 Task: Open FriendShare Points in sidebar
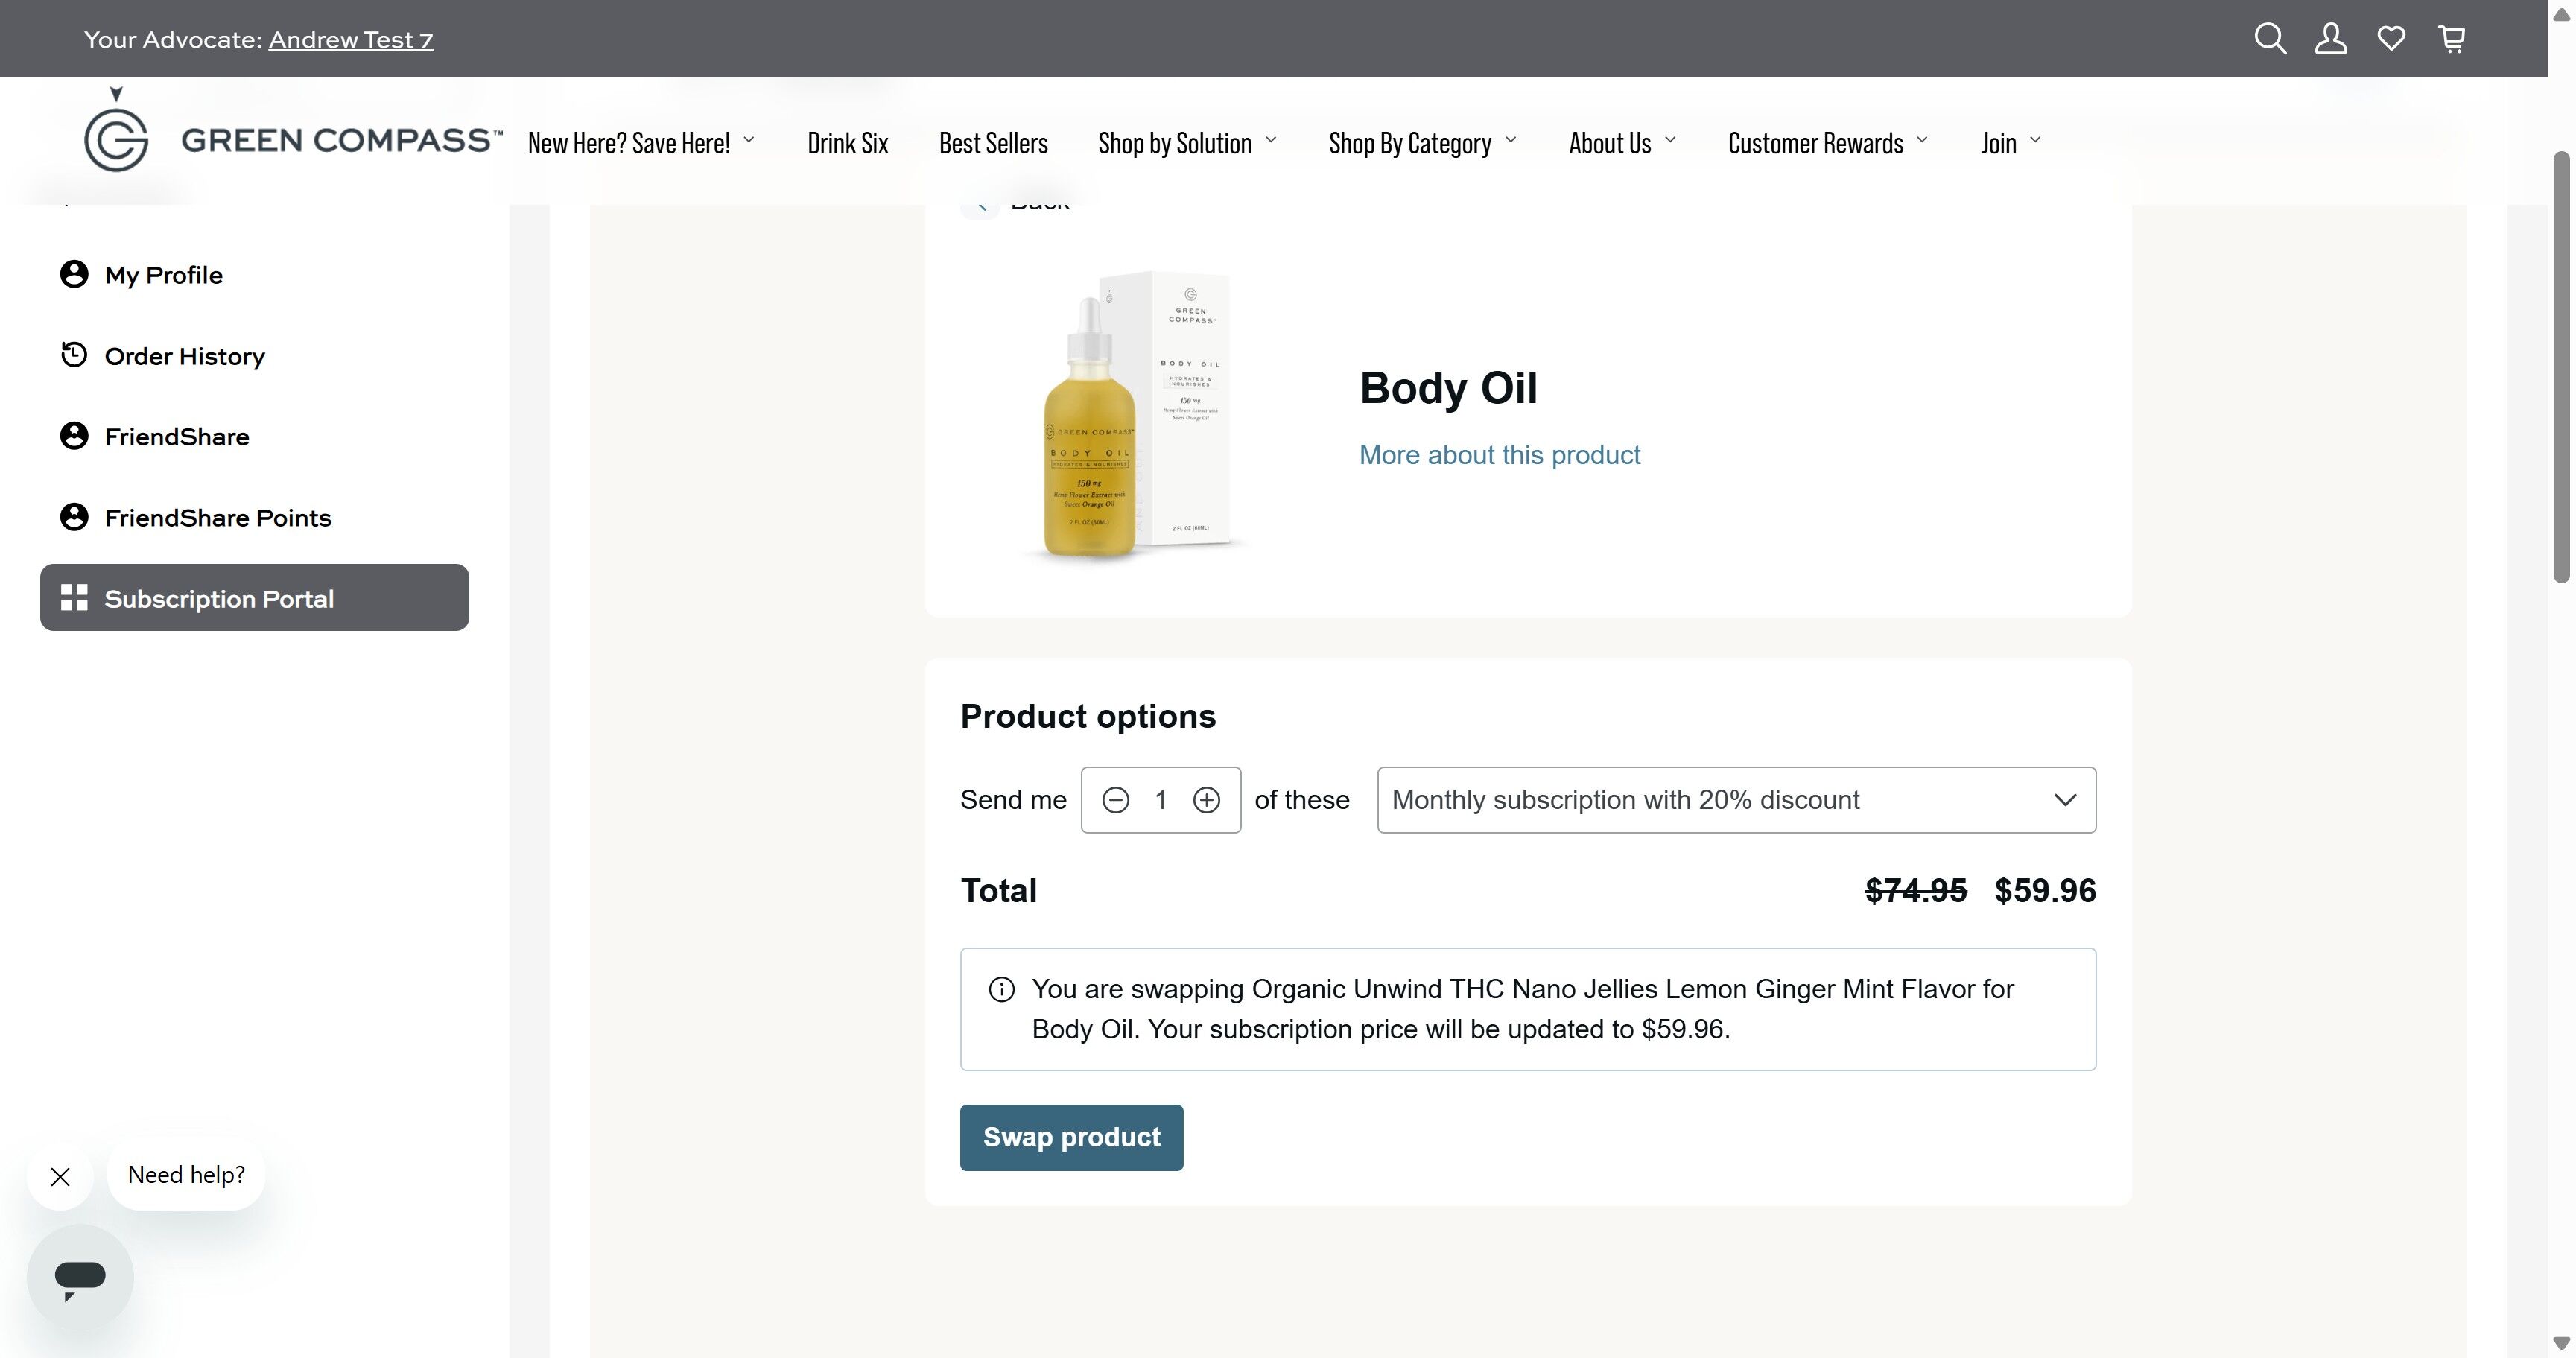254,518
